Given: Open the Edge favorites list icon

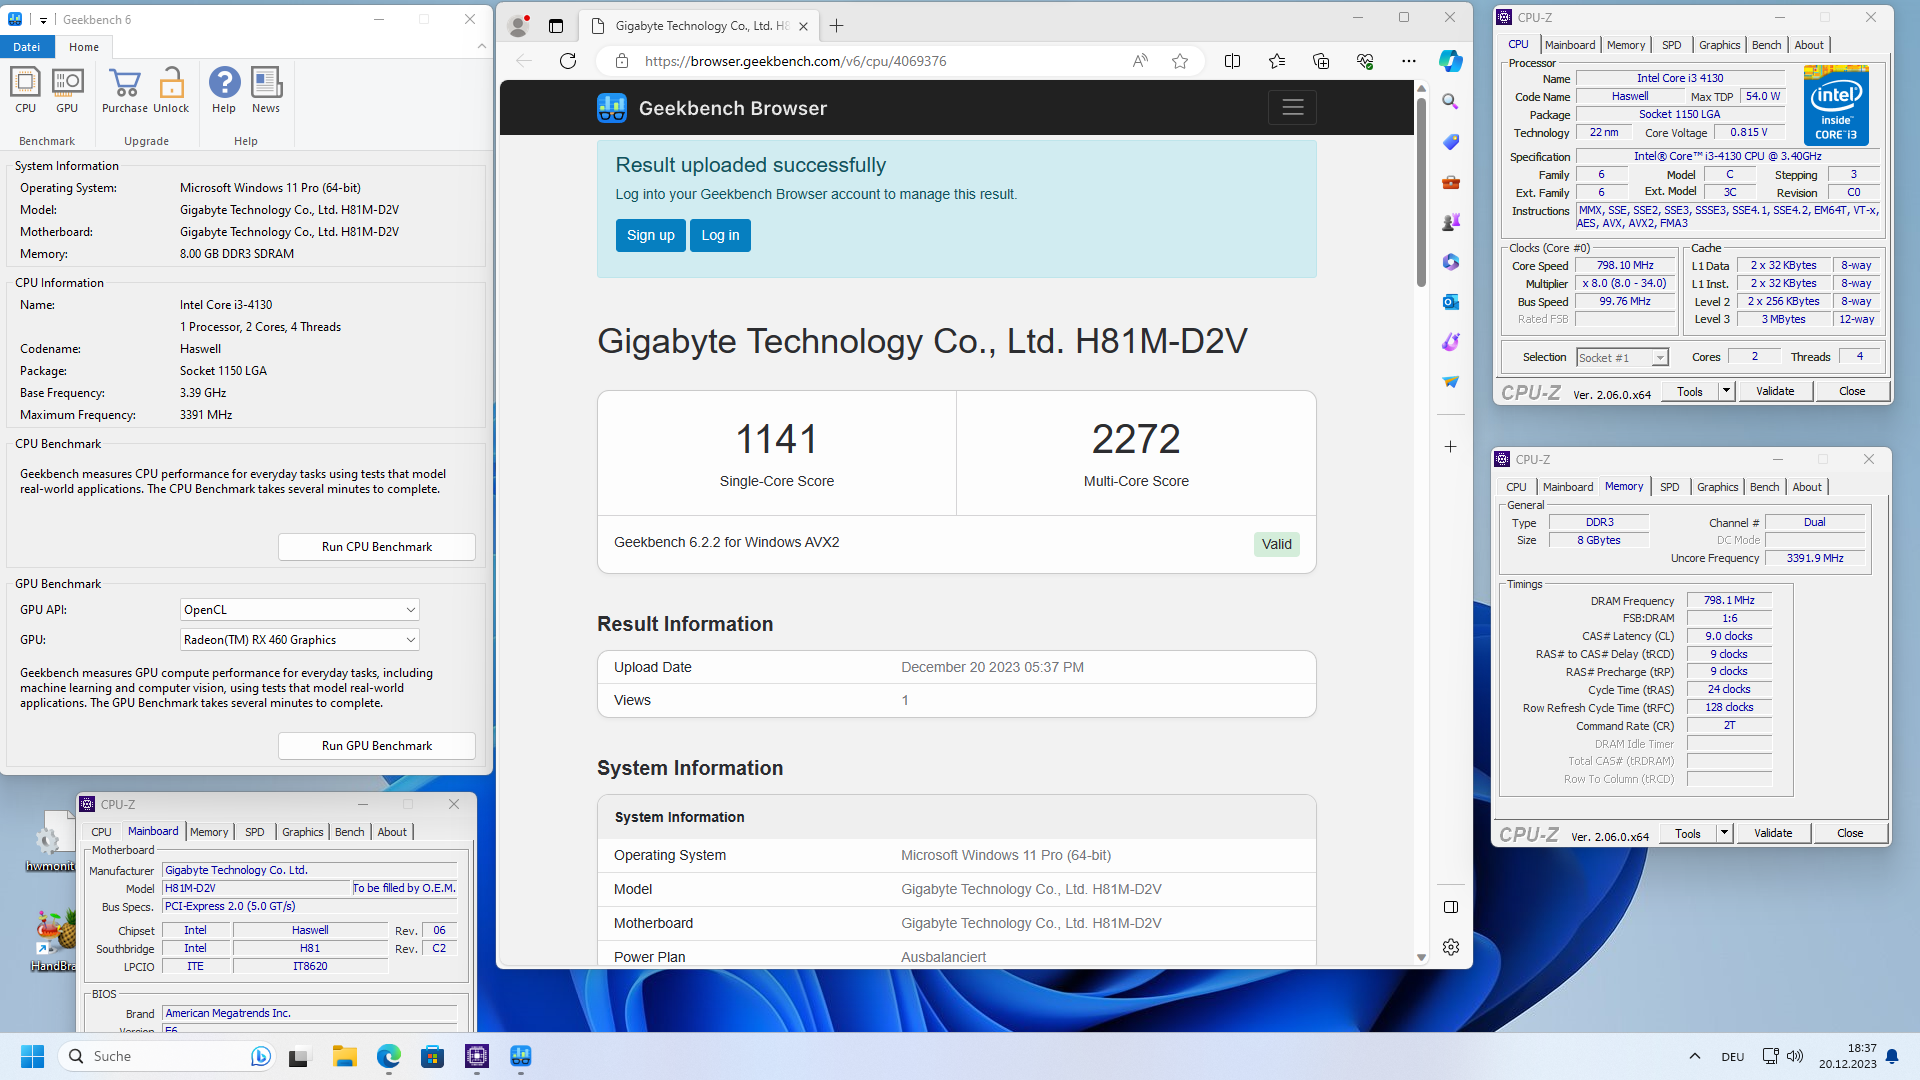Looking at the screenshot, I should click(1277, 61).
